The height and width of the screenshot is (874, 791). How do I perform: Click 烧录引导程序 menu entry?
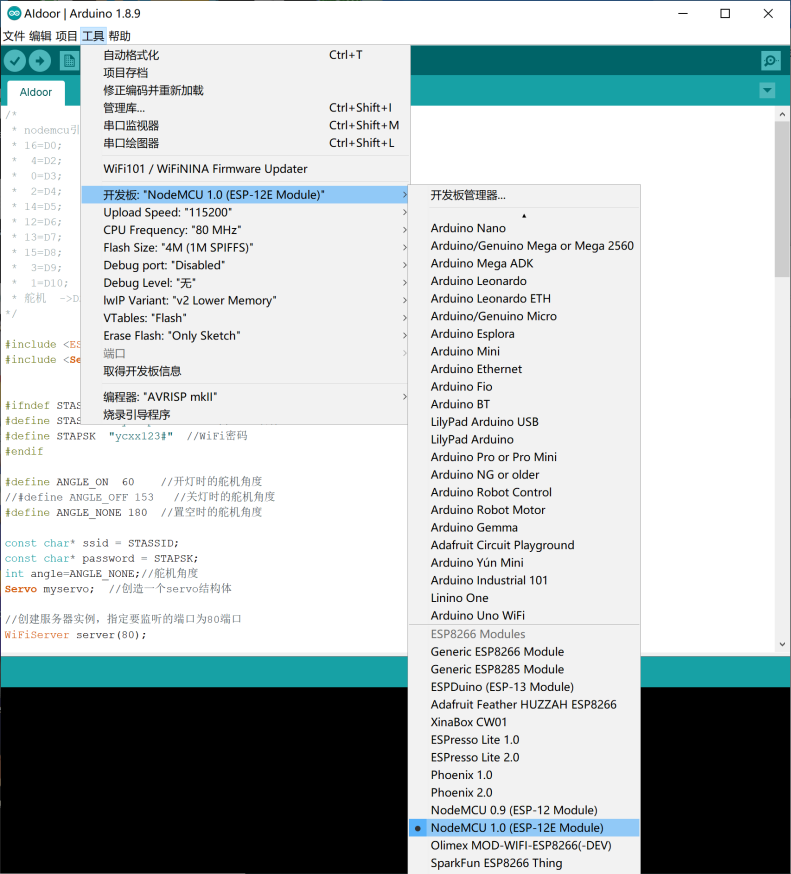[246, 415]
